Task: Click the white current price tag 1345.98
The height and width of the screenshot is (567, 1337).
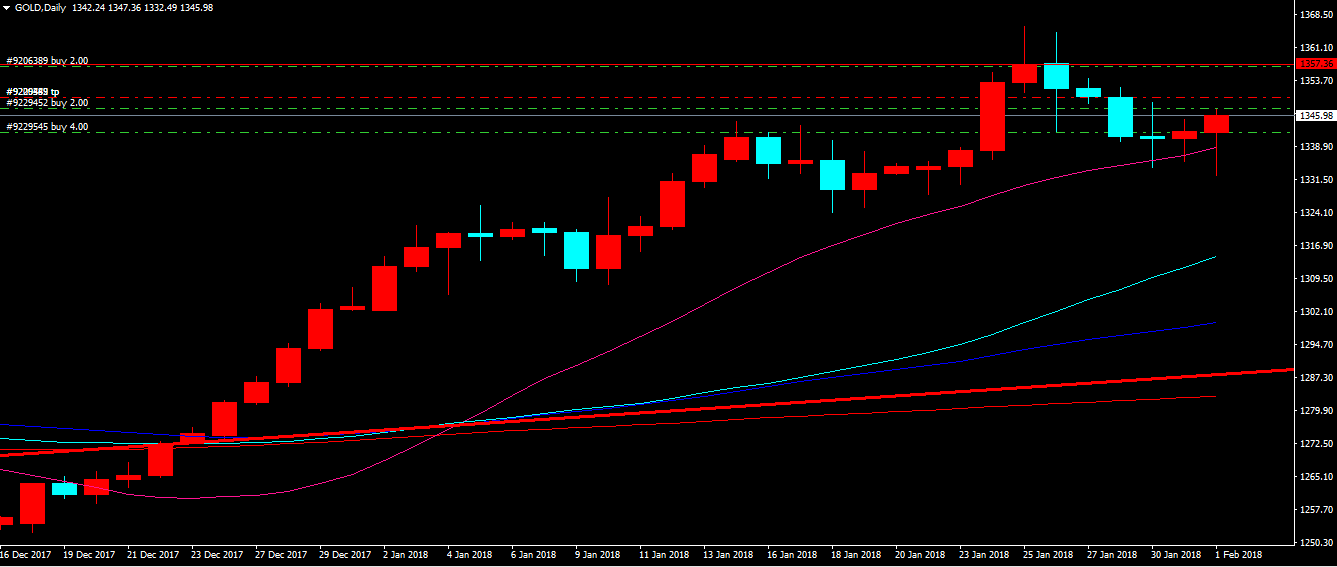Action: [1316, 115]
